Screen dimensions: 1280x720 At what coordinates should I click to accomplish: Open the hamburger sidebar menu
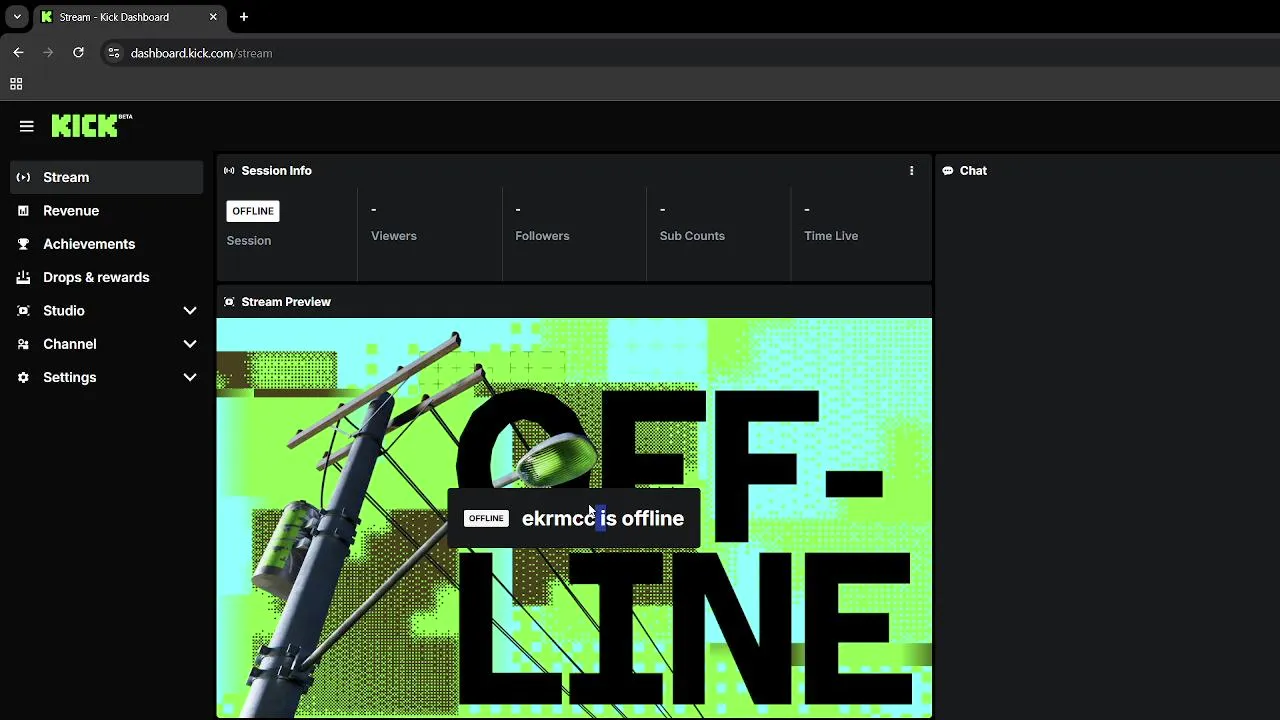click(x=27, y=126)
